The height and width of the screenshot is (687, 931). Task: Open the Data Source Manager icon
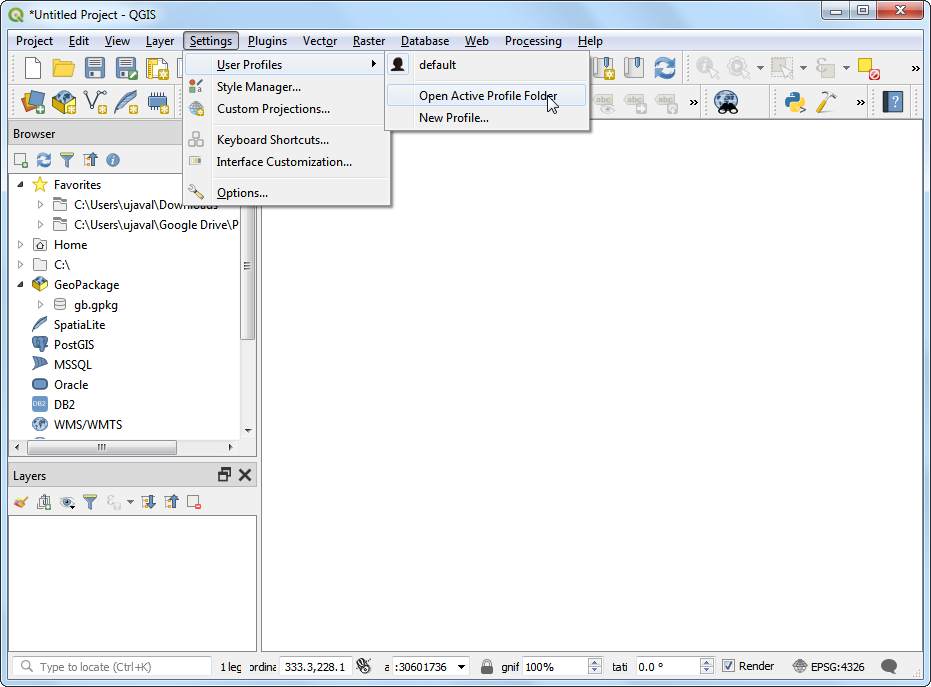pyautogui.click(x=33, y=102)
